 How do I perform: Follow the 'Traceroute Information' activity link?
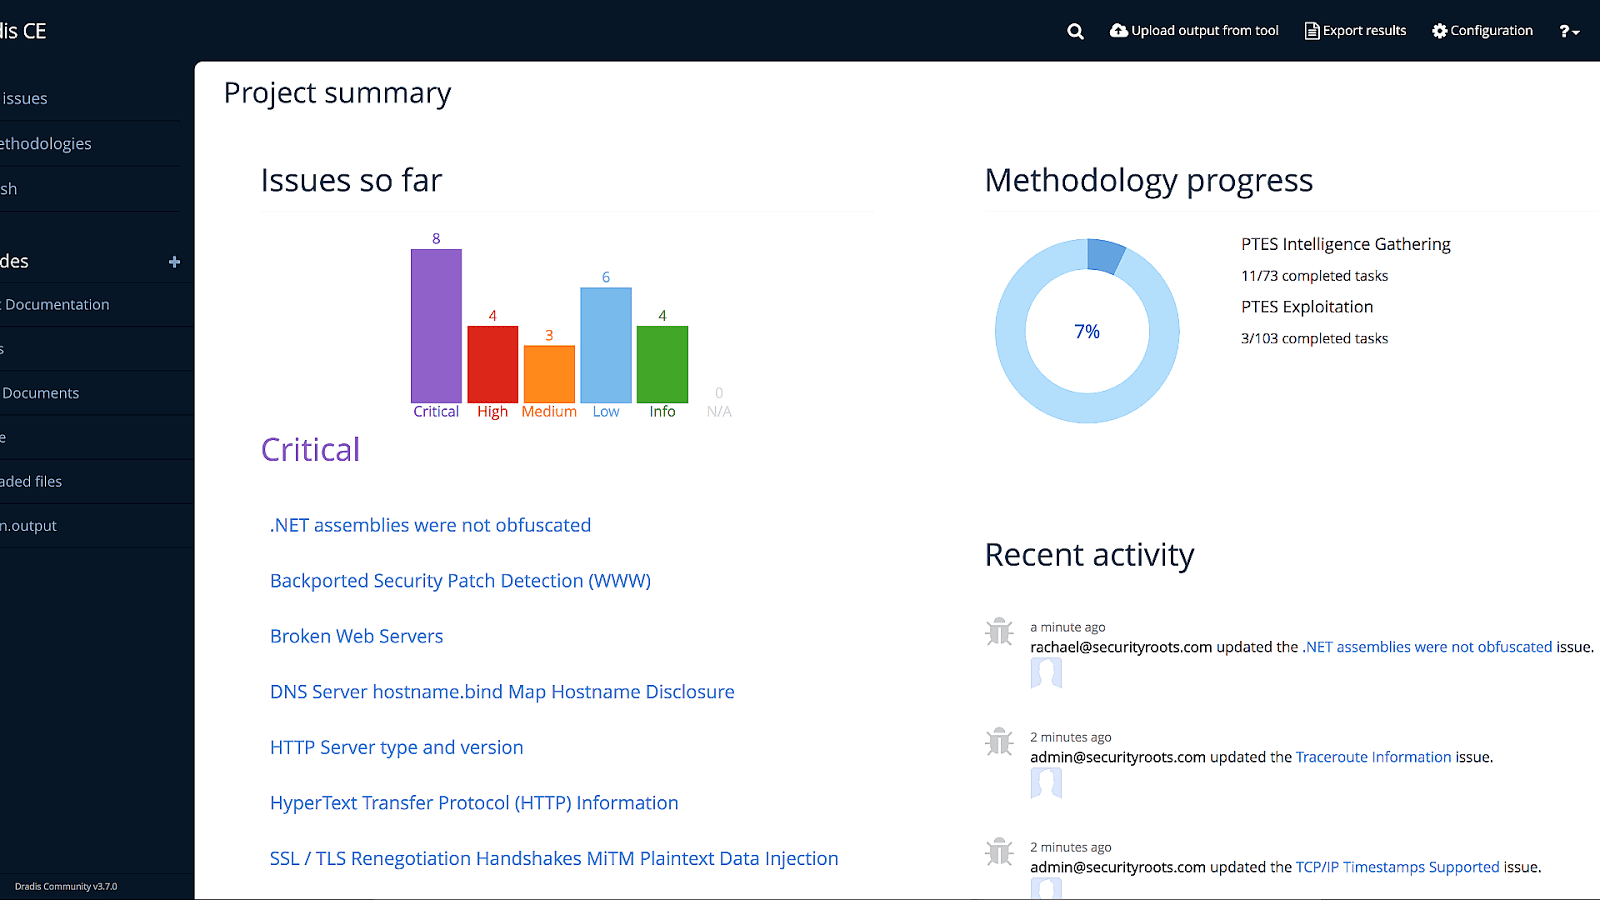point(1373,757)
